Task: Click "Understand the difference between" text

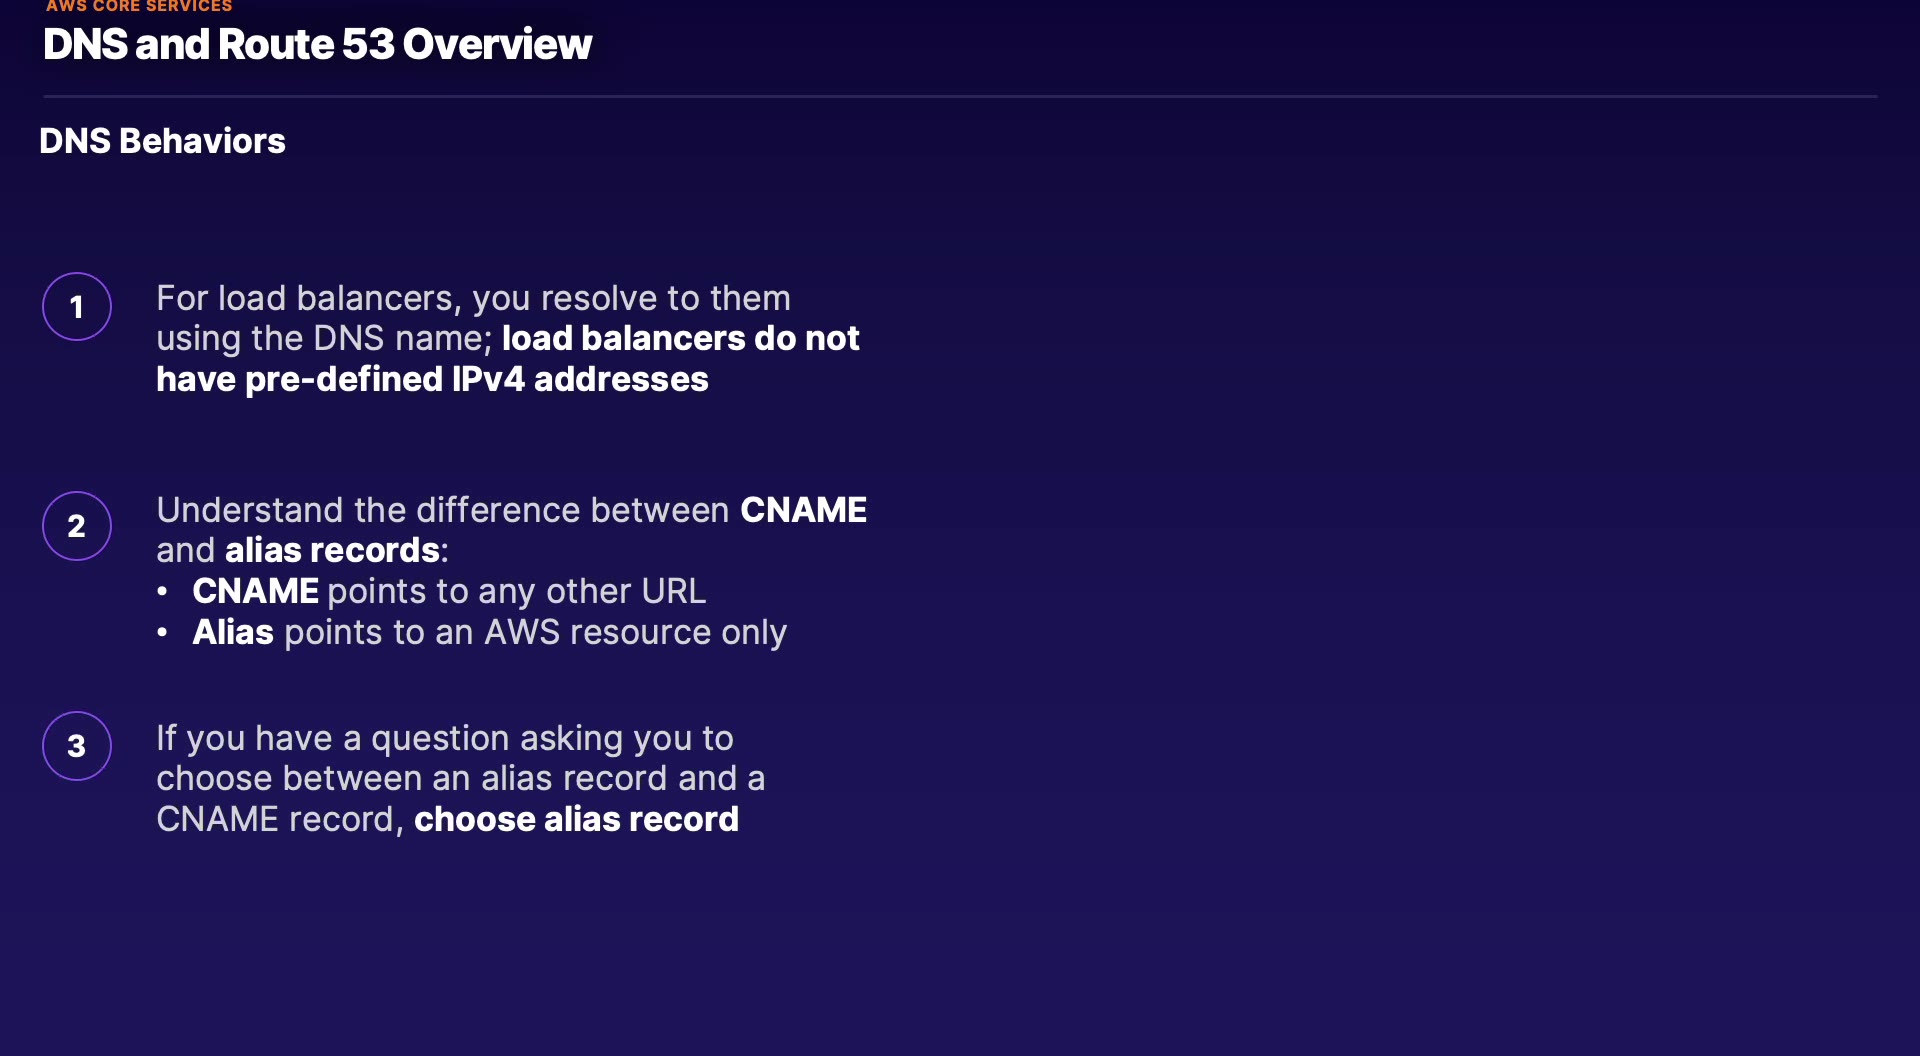Action: point(443,510)
